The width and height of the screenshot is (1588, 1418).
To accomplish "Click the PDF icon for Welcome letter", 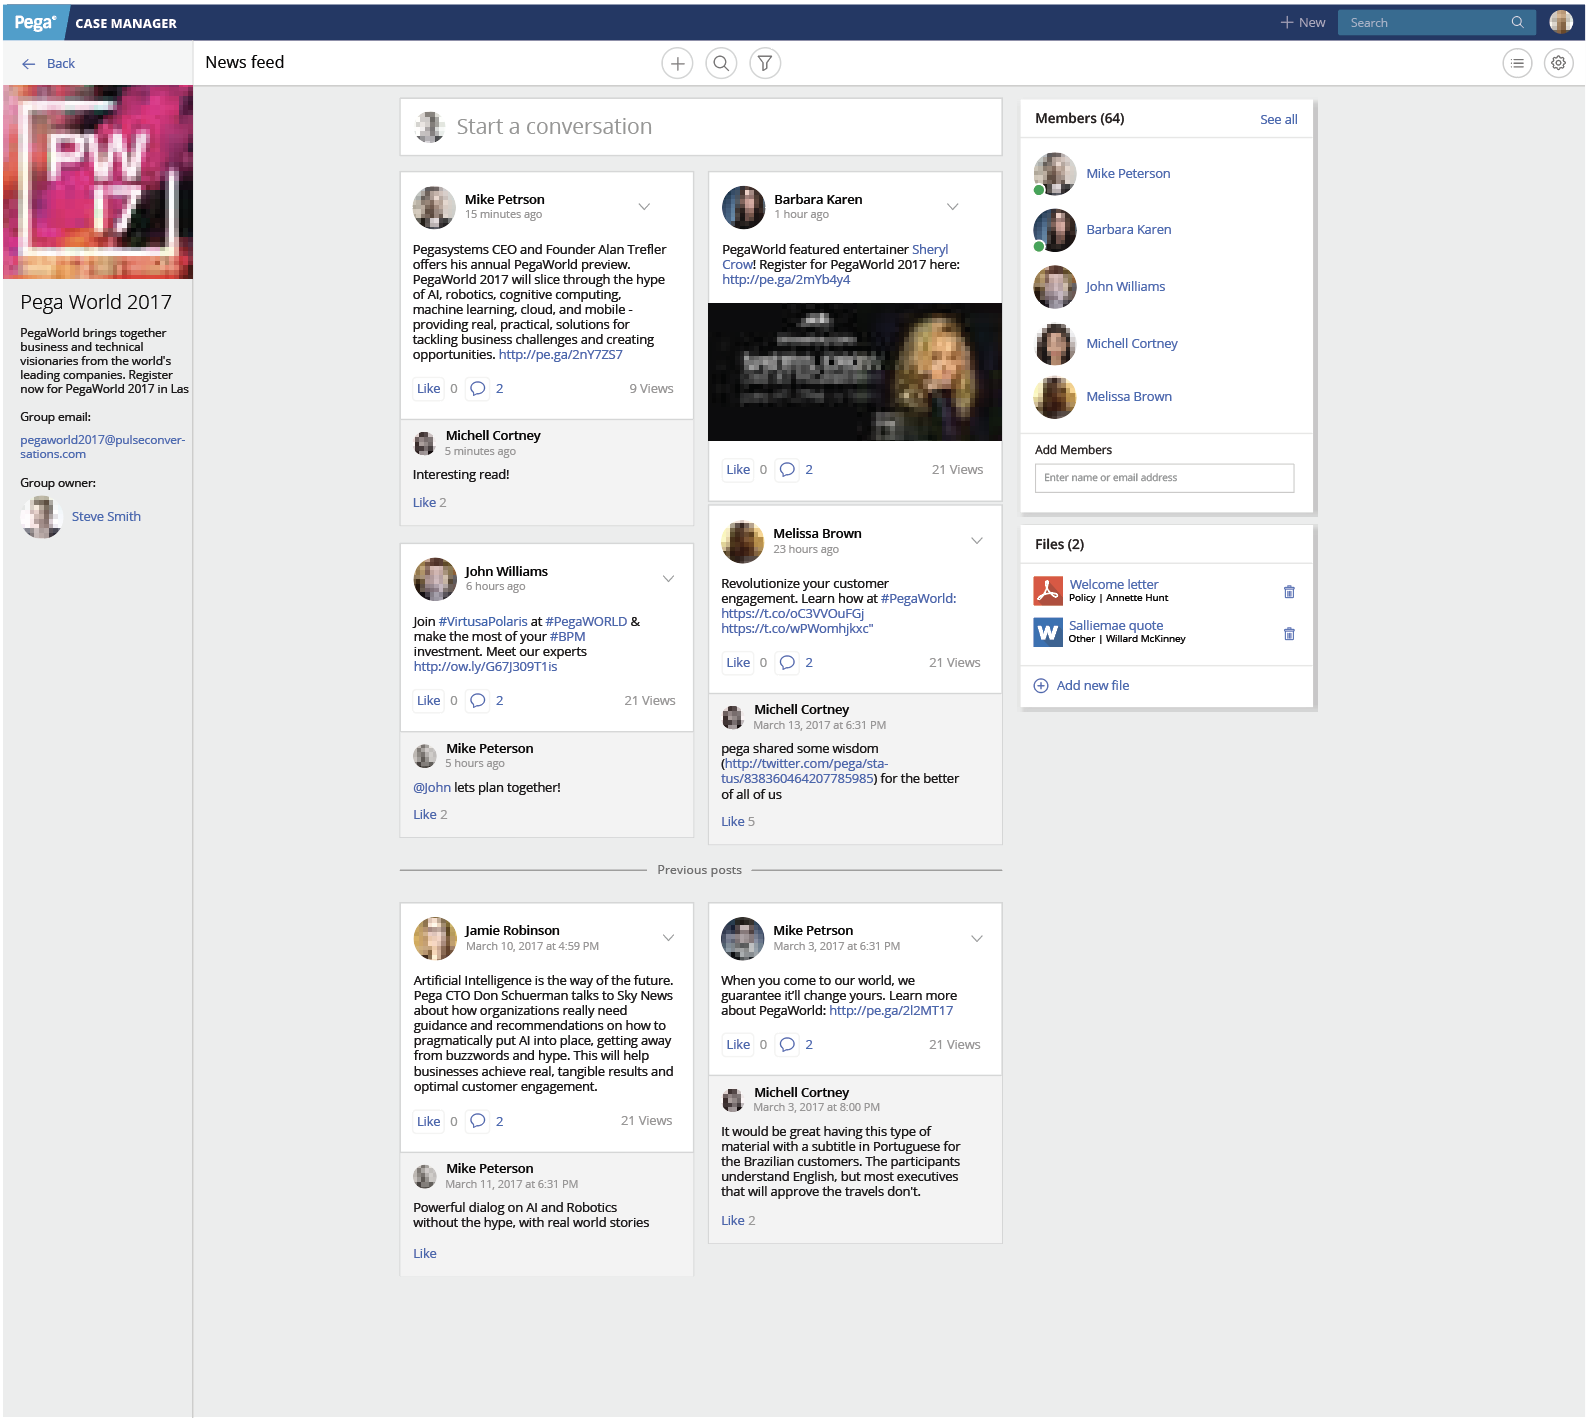I will [1048, 591].
